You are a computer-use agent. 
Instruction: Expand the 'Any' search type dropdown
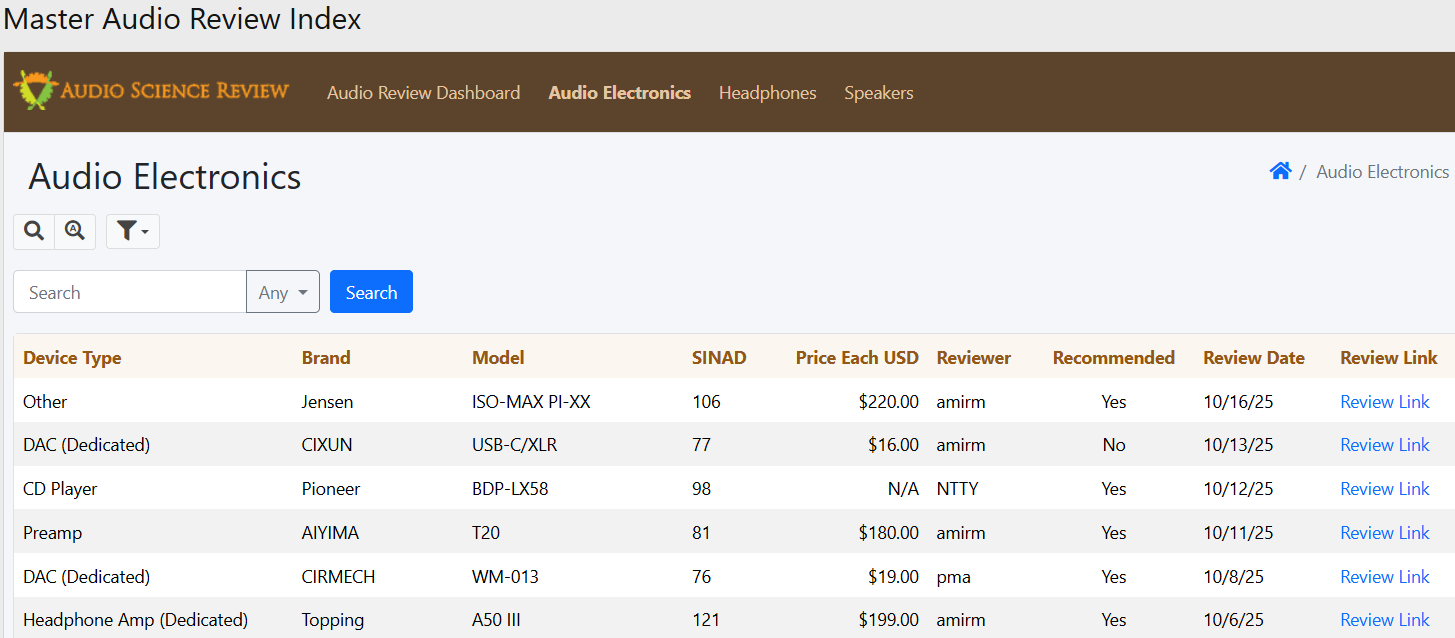click(283, 292)
